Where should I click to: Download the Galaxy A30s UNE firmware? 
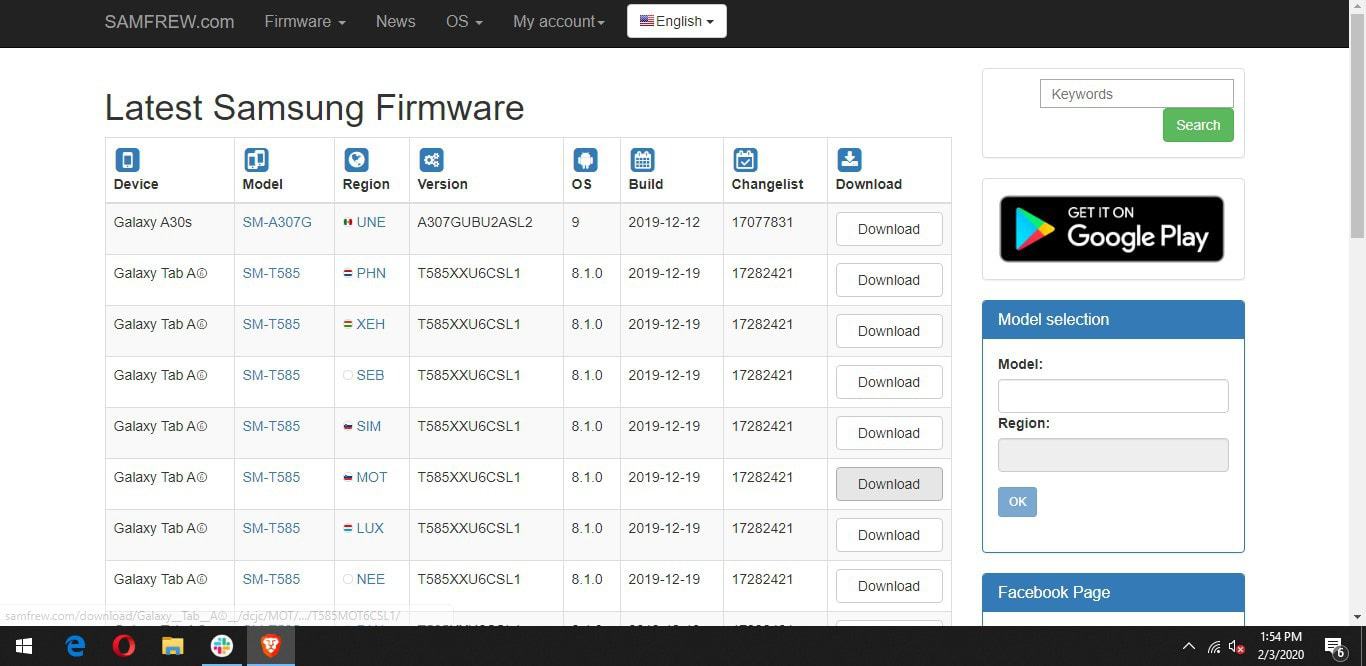pyautogui.click(x=889, y=229)
